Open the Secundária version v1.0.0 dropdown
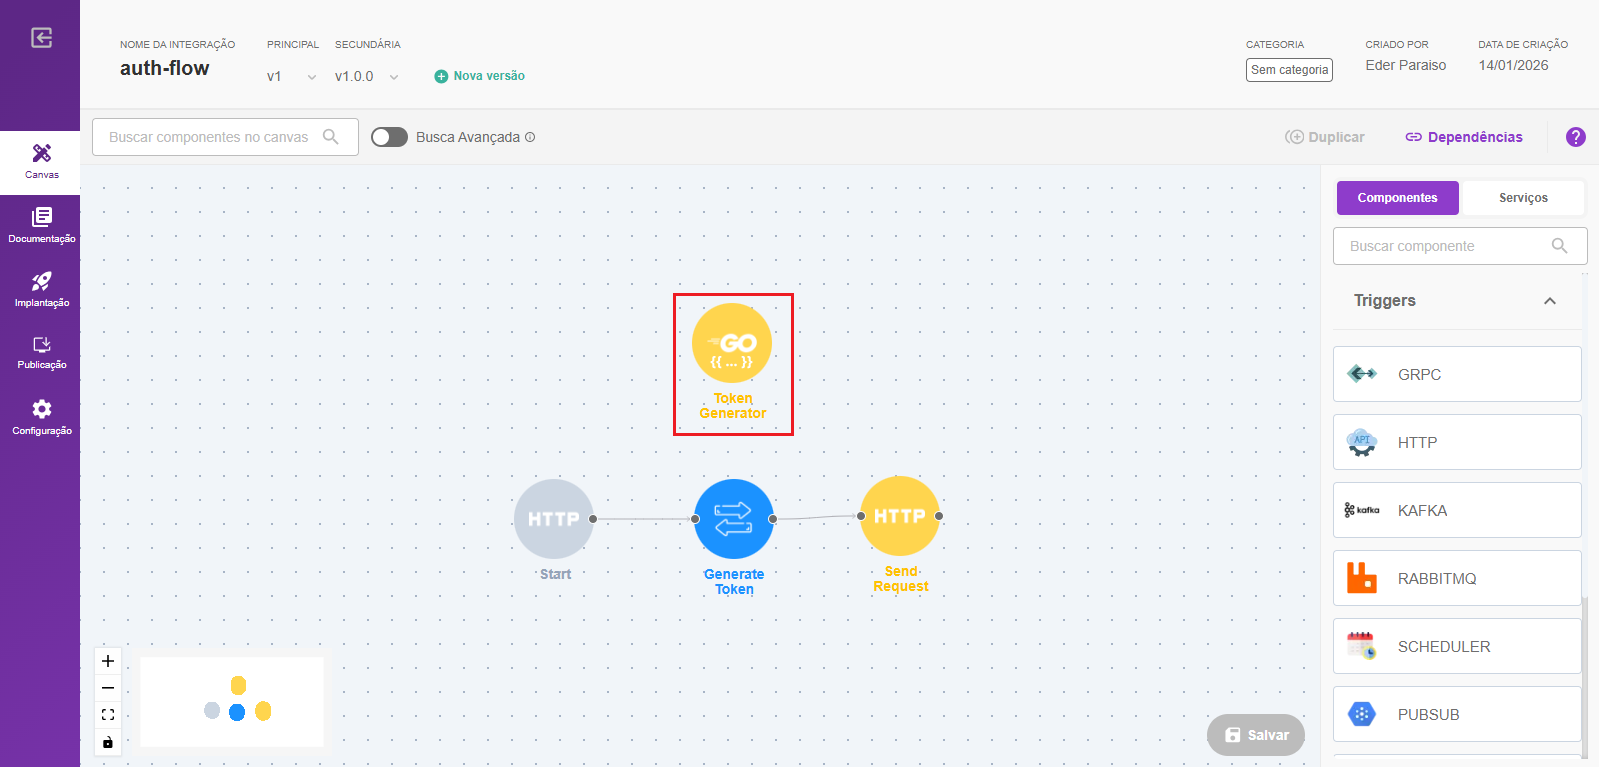This screenshot has width=1599, height=767. tap(366, 77)
